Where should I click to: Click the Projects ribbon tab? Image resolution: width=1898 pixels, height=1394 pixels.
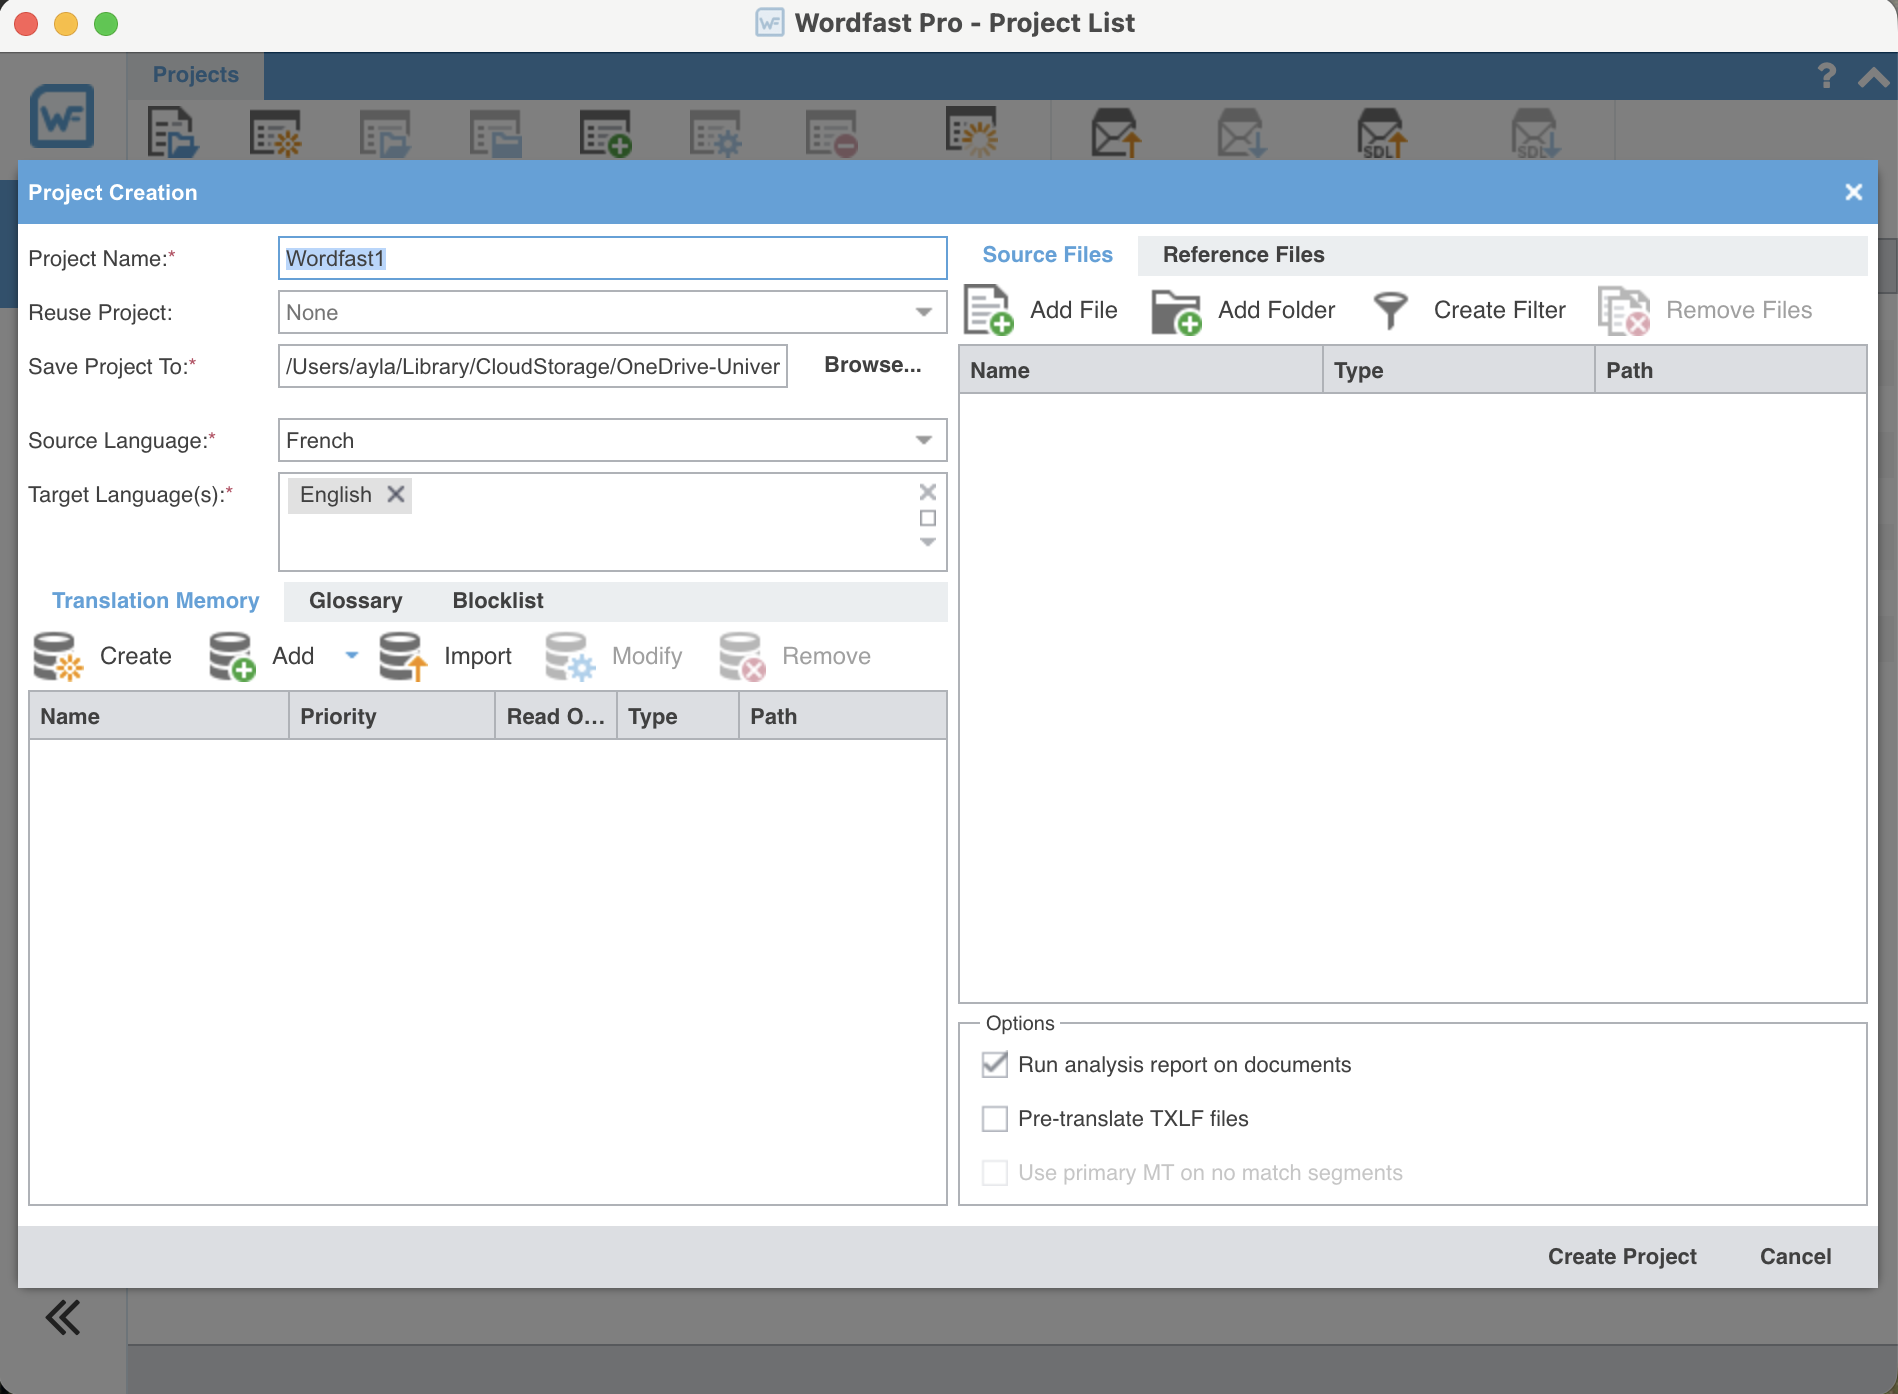point(195,75)
